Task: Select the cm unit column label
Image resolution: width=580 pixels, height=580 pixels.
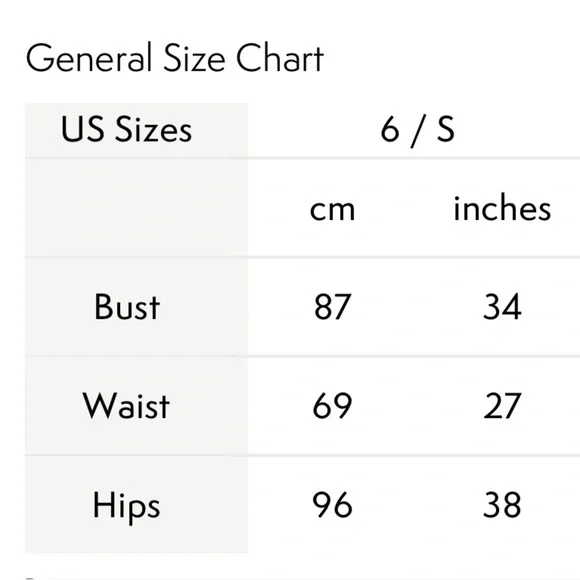Action: (332, 210)
